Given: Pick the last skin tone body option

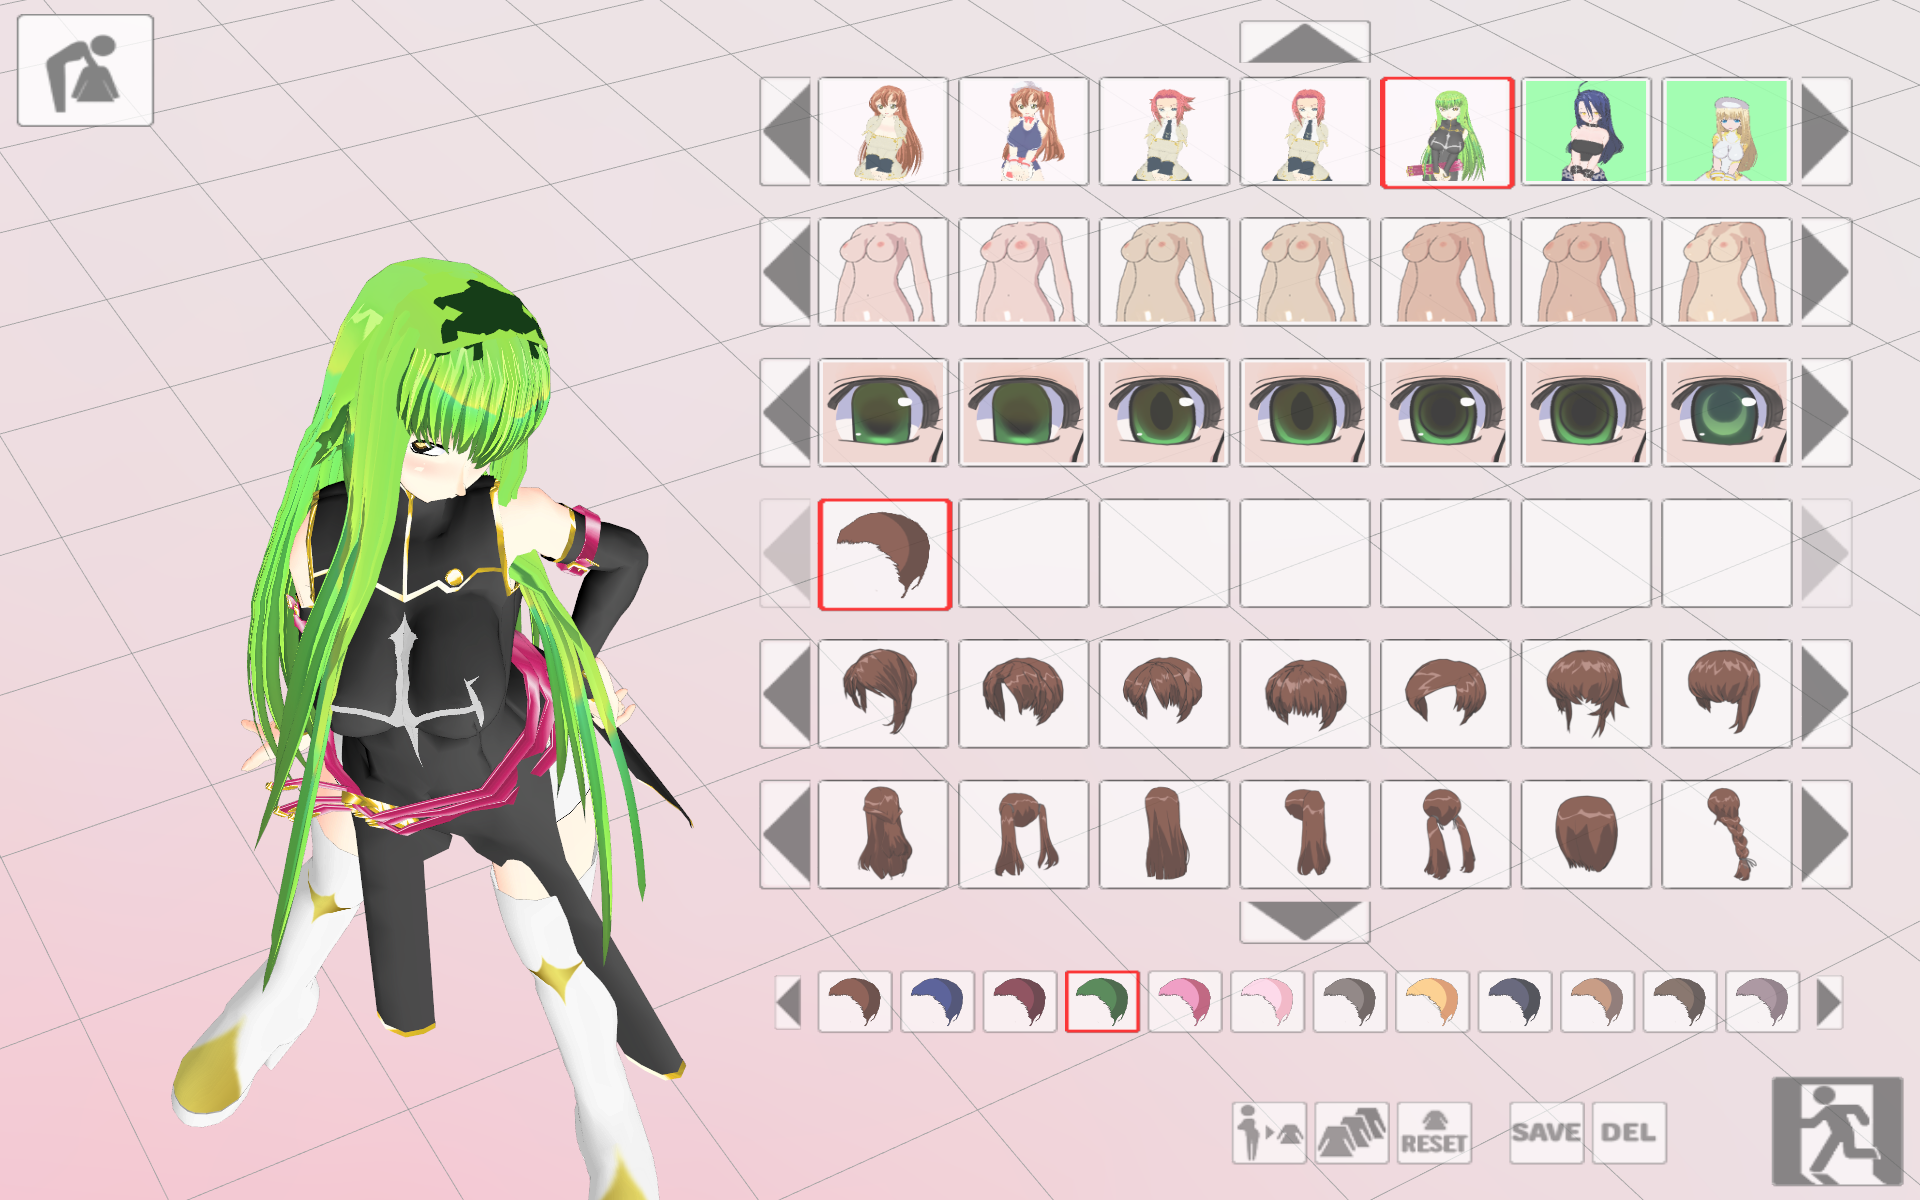Looking at the screenshot, I should coord(1727,272).
